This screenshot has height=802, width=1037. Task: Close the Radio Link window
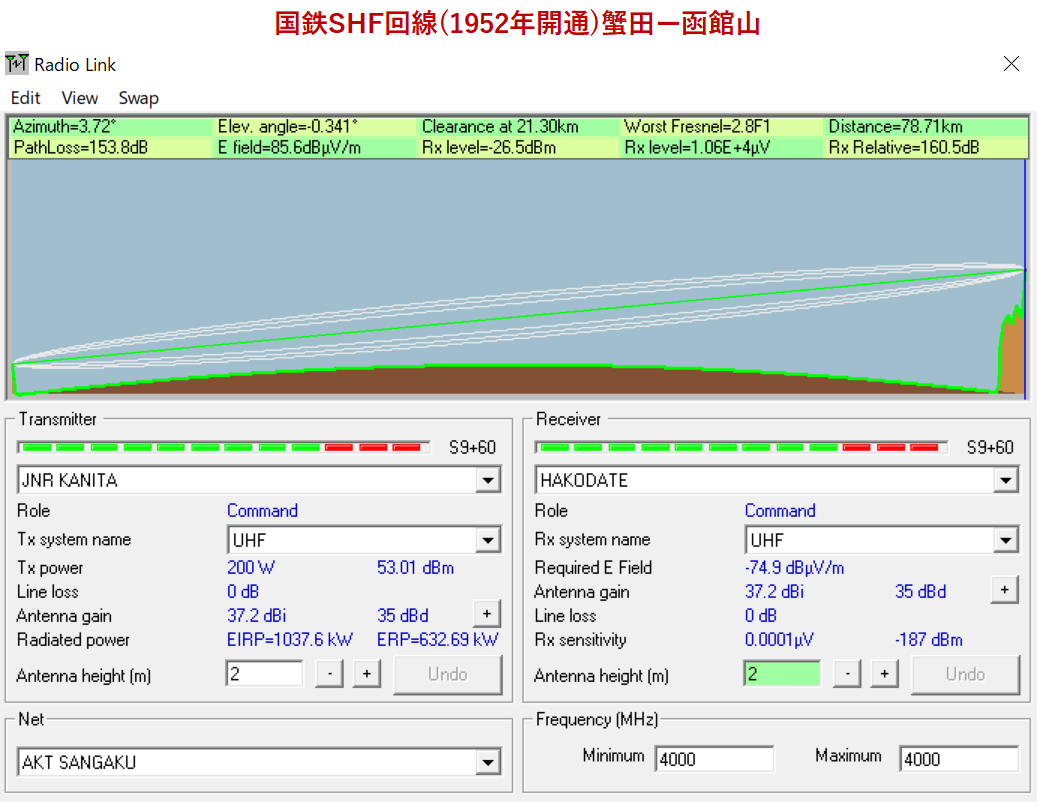(x=1011, y=63)
